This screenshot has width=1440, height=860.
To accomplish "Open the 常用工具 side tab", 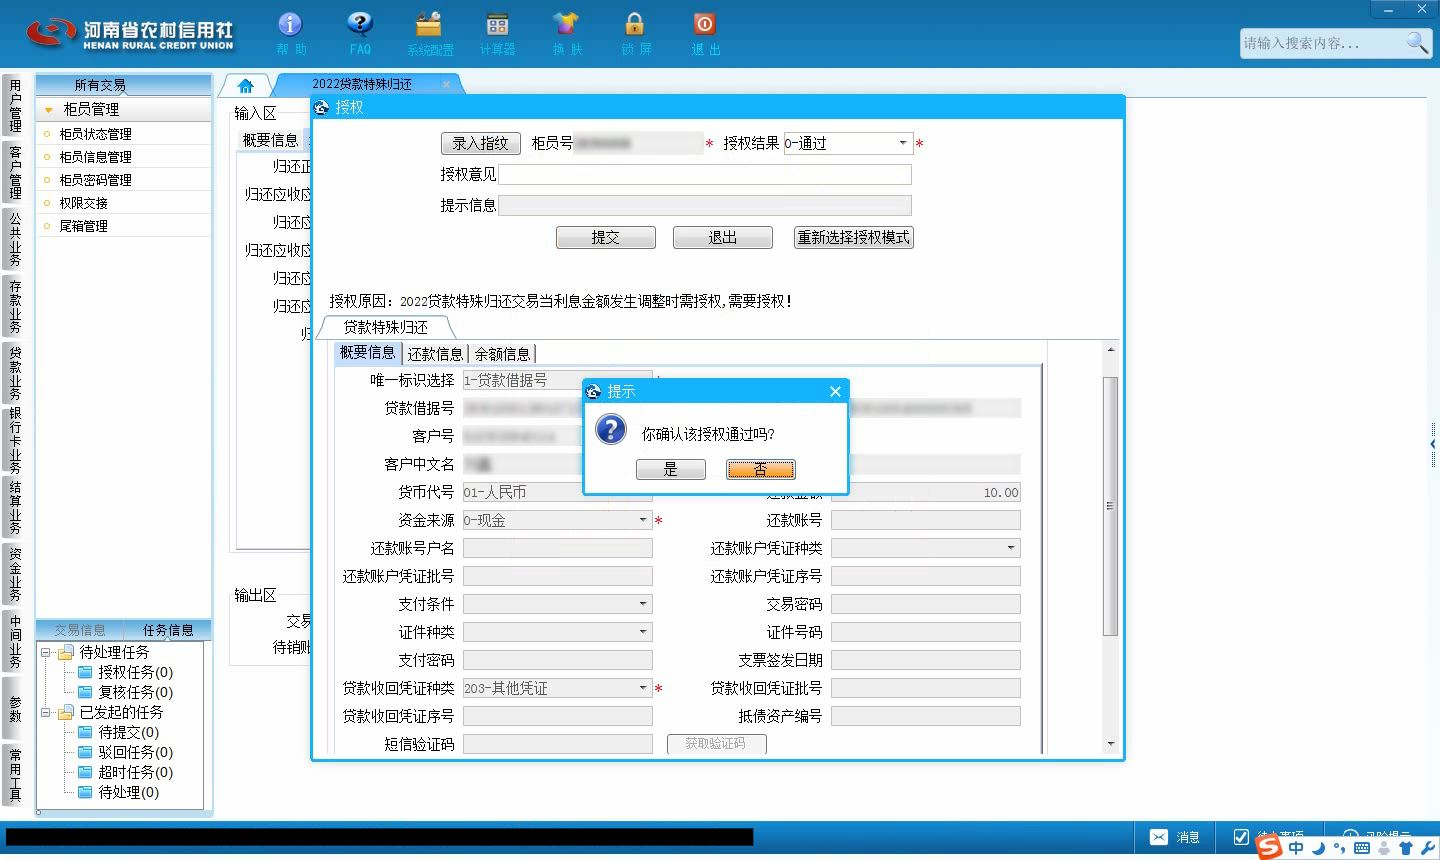I will (15, 773).
